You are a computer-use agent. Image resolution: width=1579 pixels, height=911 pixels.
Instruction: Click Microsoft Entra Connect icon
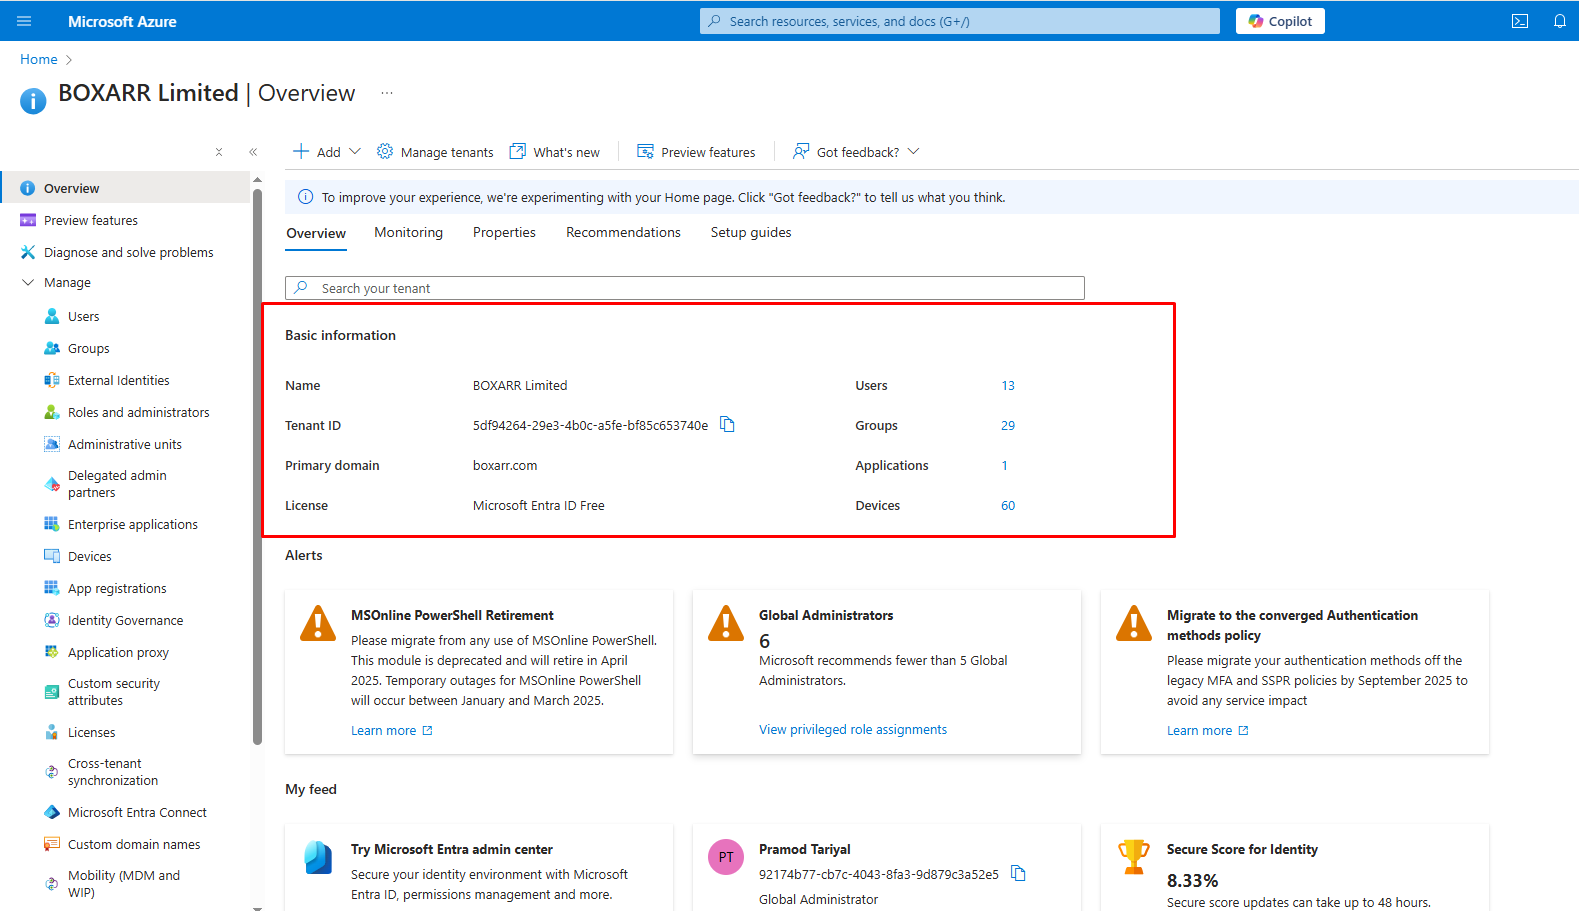(x=52, y=812)
